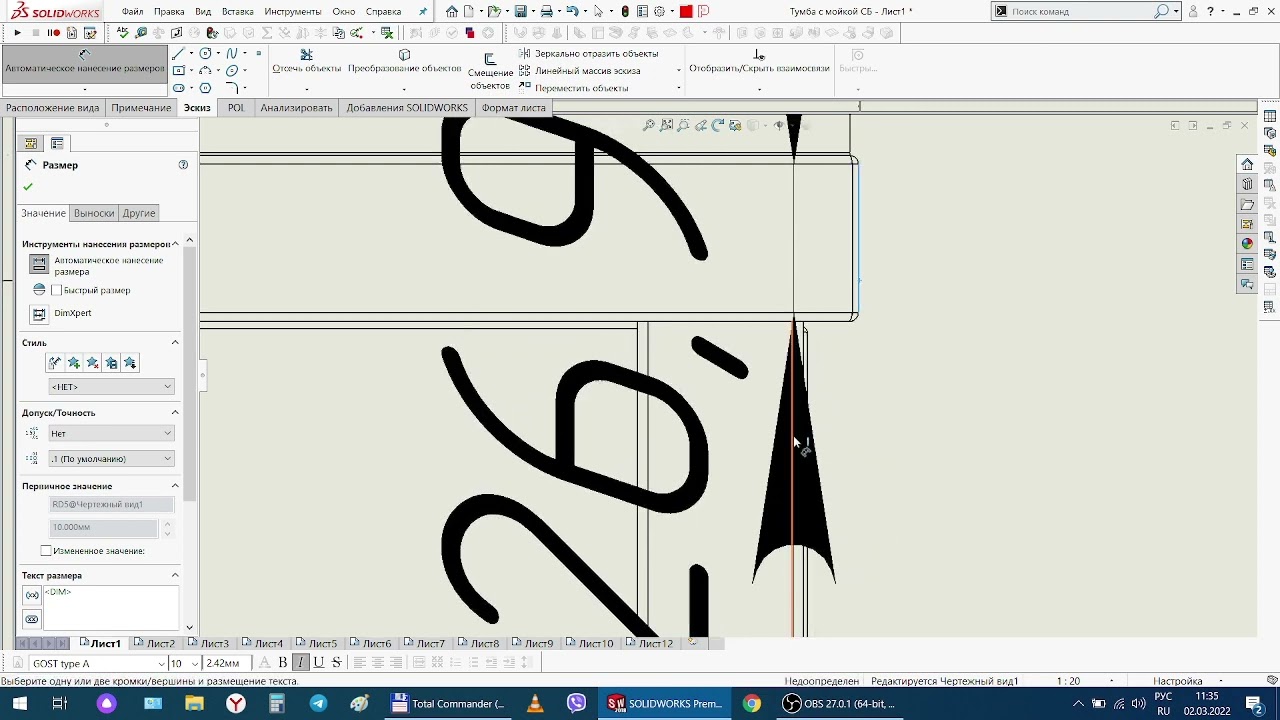Switch to the Примечание ribbon tab
The image size is (1280, 720).
click(141, 108)
